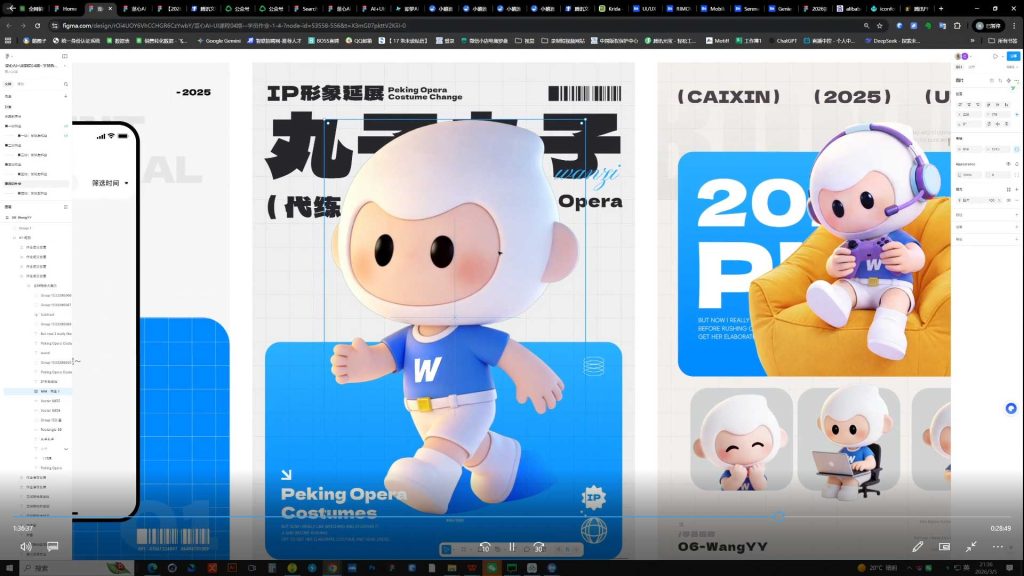Open the Google Gemini bookmark
The height and width of the screenshot is (576, 1024).
[219, 40]
